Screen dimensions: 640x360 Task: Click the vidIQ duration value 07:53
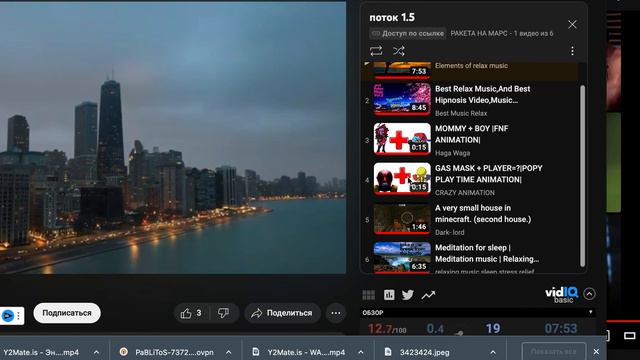pos(561,329)
